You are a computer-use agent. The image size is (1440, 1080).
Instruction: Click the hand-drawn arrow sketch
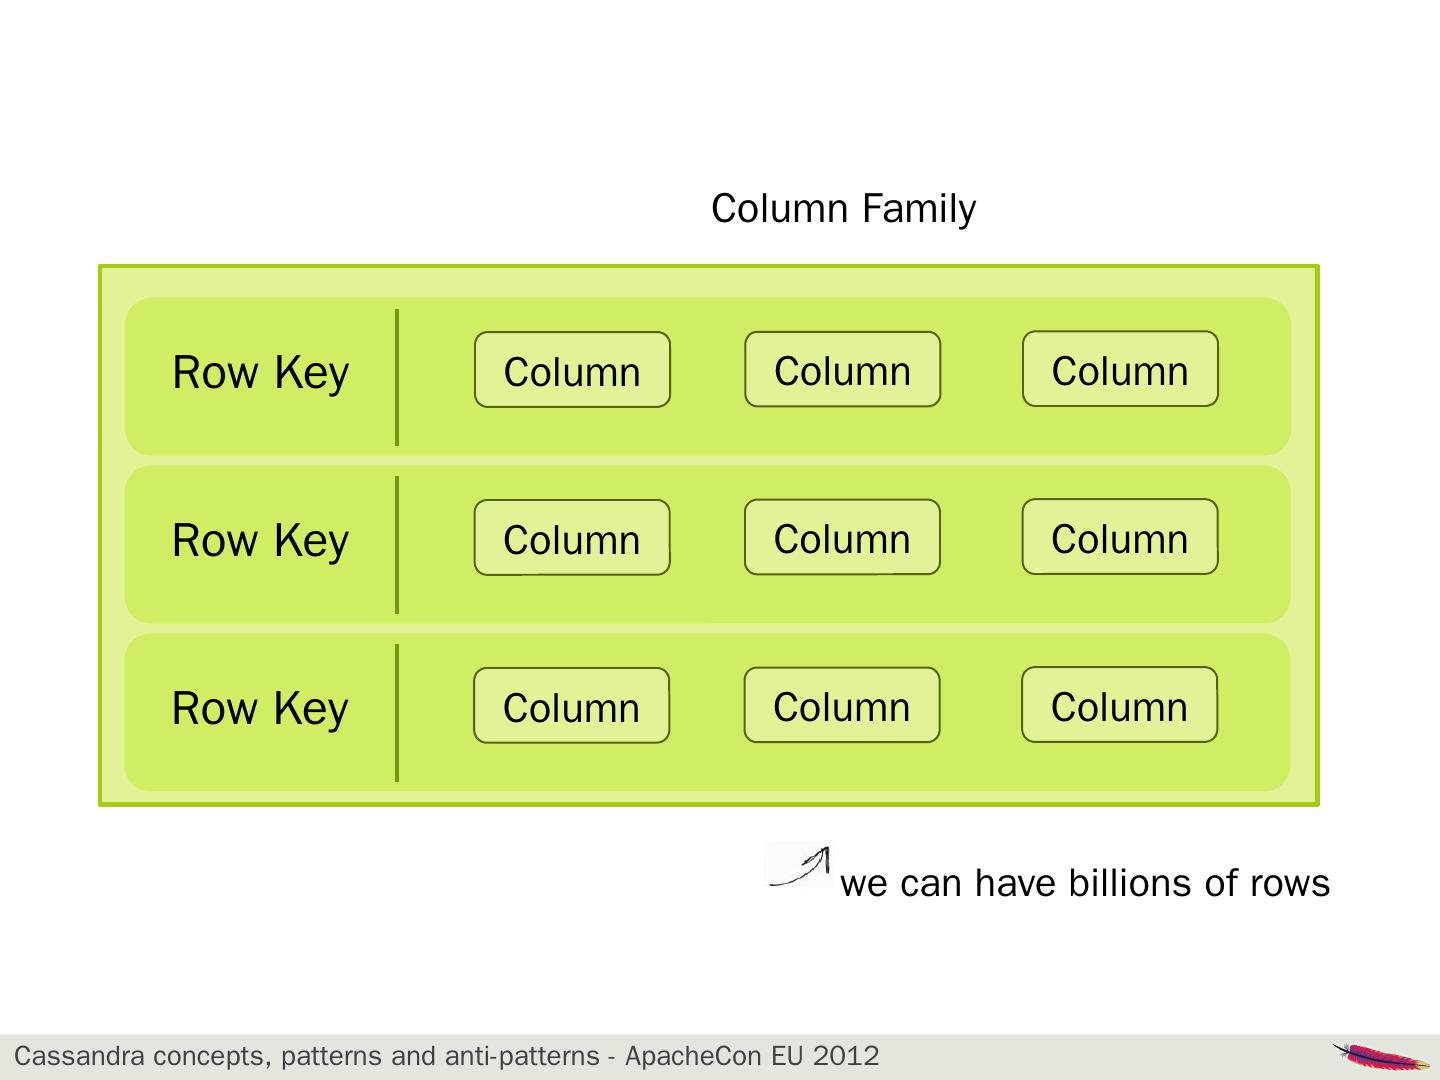[x=800, y=866]
